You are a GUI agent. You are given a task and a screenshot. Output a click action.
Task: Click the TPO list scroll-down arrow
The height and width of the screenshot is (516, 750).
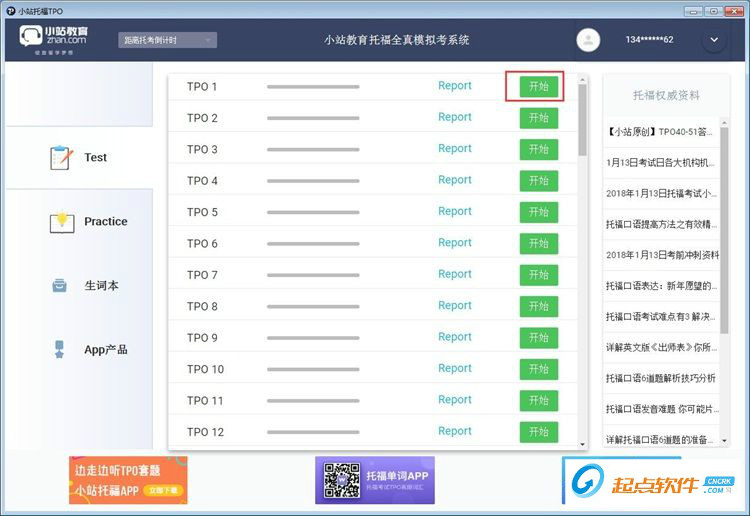coord(582,444)
